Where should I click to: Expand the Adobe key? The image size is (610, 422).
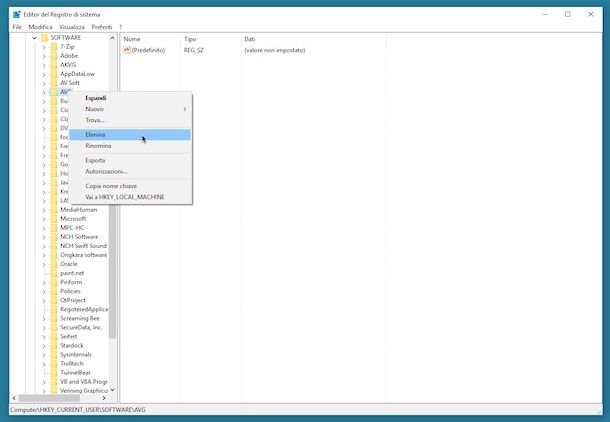point(44,56)
